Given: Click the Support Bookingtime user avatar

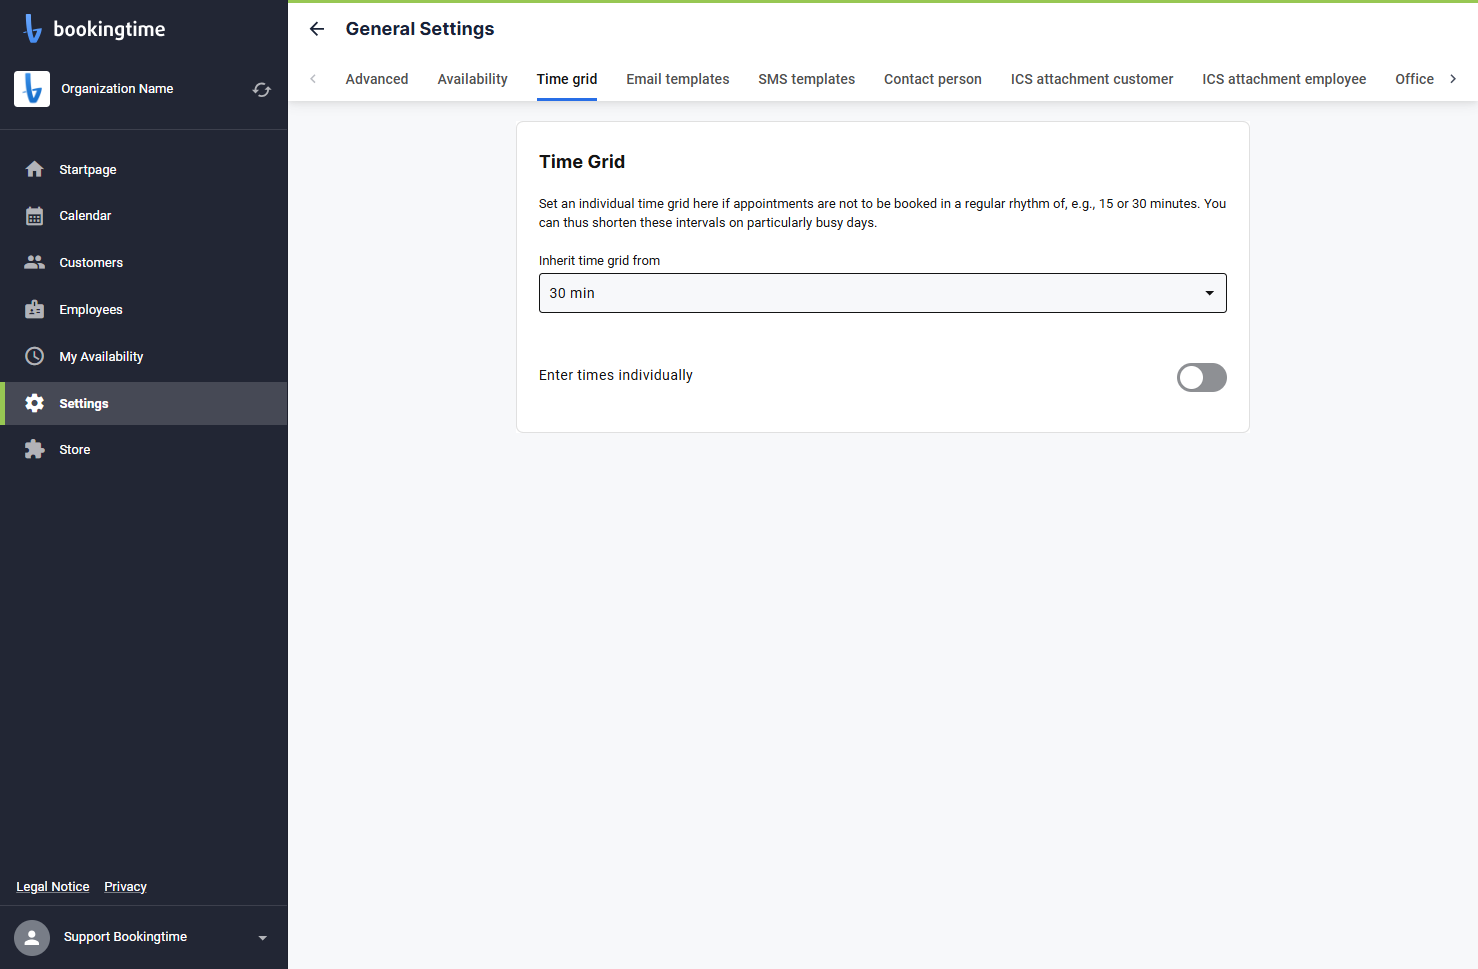Looking at the screenshot, I should click(x=32, y=937).
